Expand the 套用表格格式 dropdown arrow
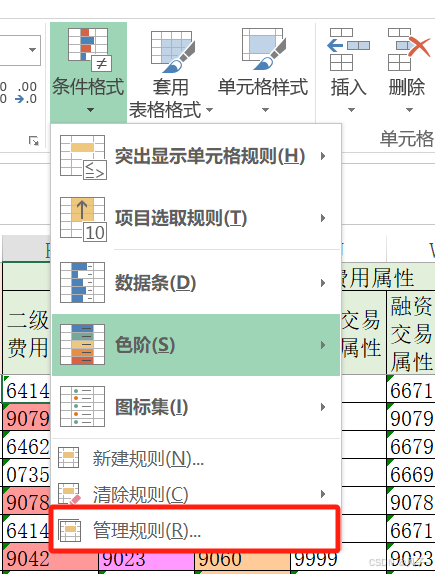Image resolution: width=435 pixels, height=574 pixels. click(x=209, y=109)
